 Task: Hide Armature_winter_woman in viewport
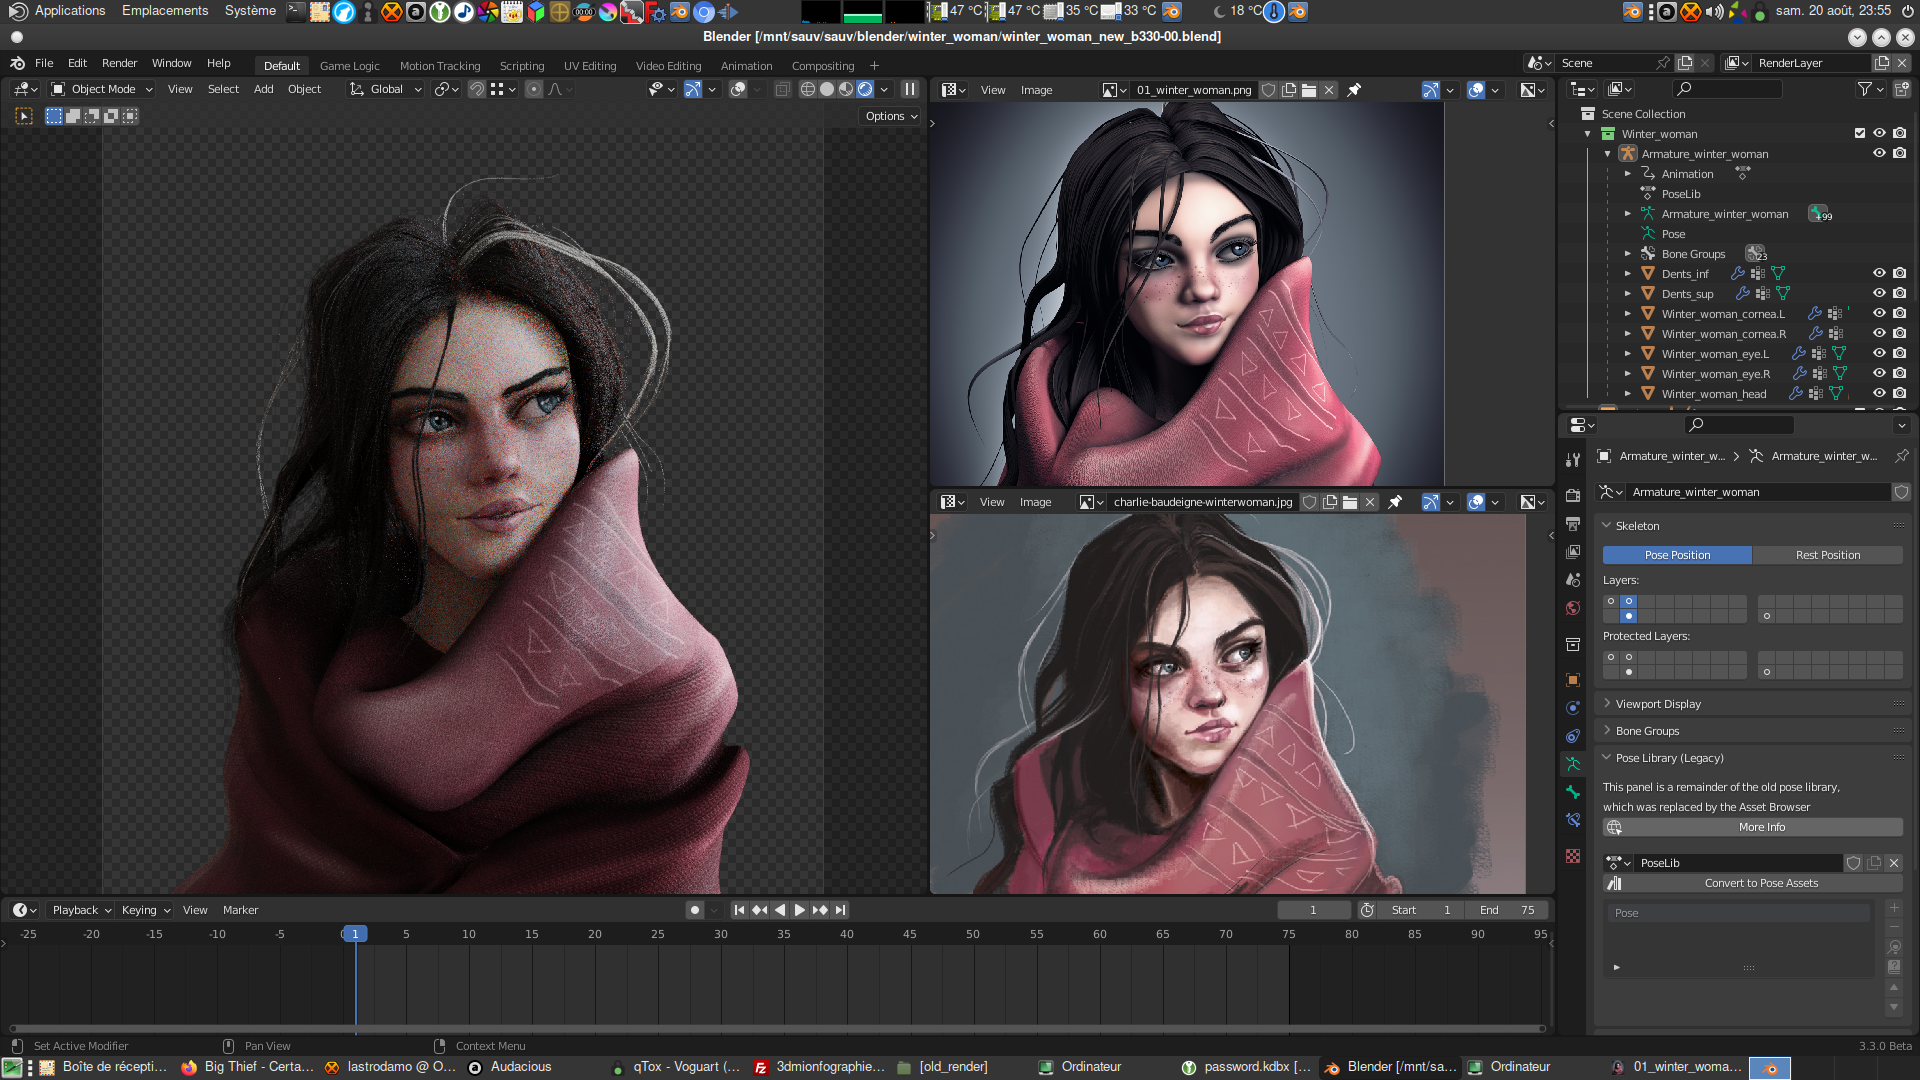[x=1879, y=153]
